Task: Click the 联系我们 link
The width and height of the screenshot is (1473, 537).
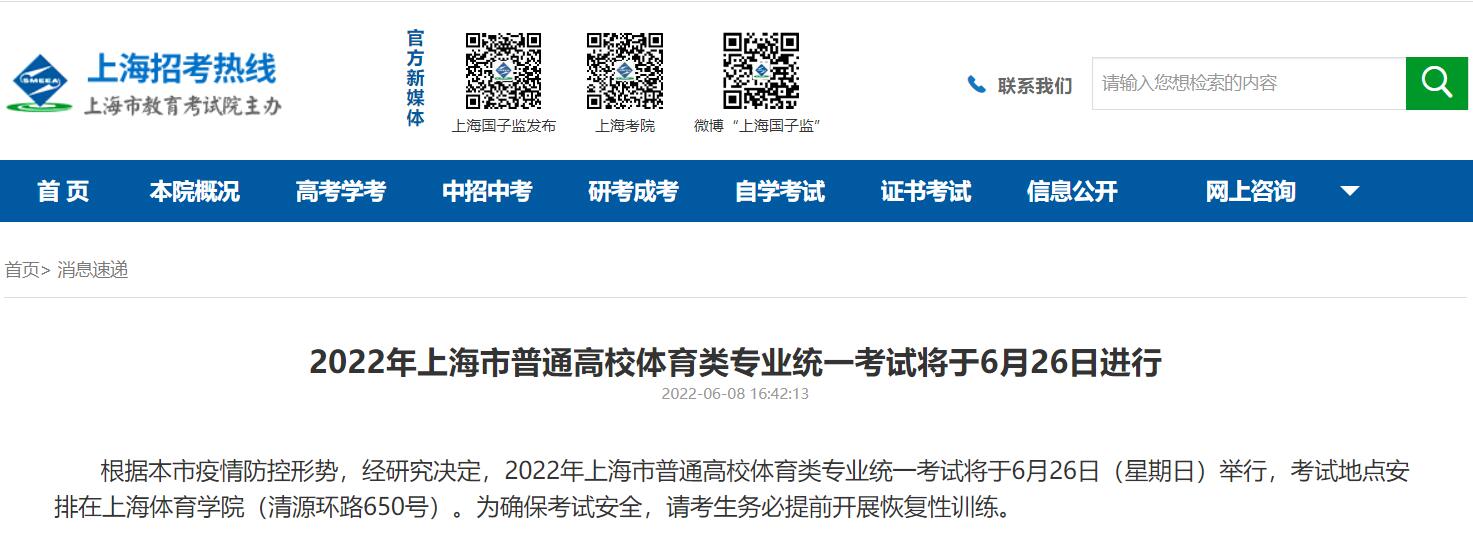Action: click(1034, 86)
